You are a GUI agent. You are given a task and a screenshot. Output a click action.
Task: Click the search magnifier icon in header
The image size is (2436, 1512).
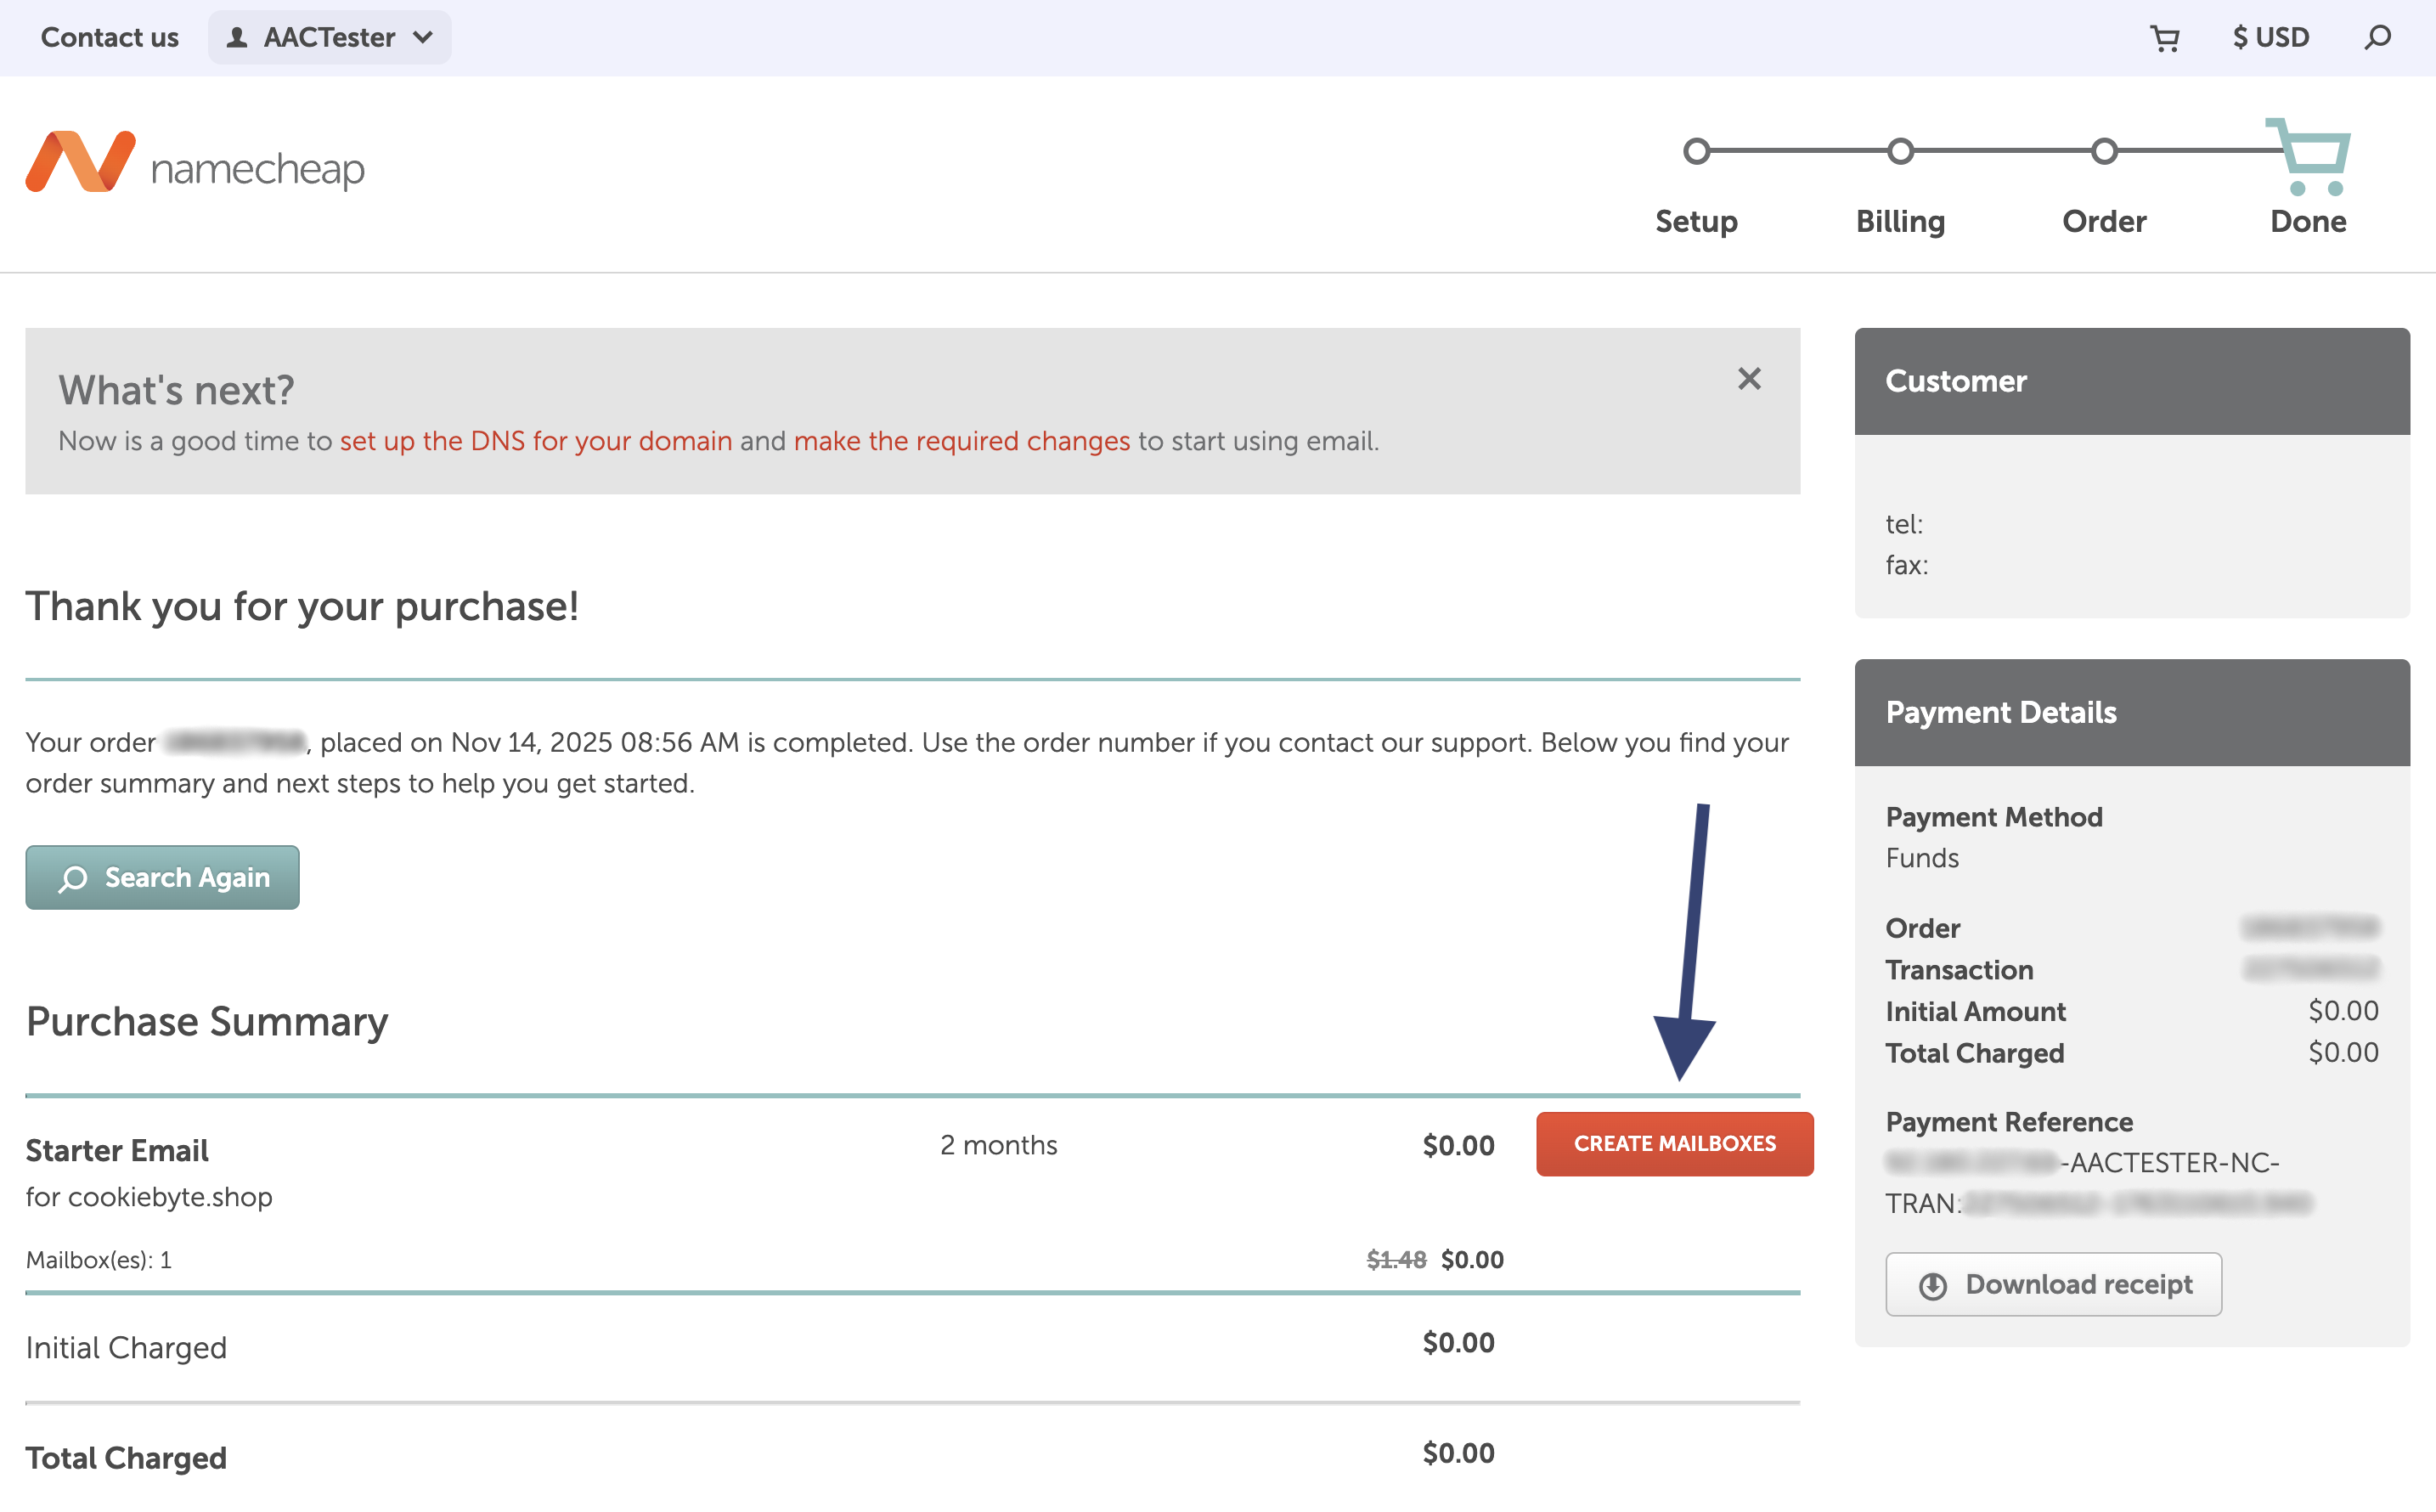[x=2378, y=38]
